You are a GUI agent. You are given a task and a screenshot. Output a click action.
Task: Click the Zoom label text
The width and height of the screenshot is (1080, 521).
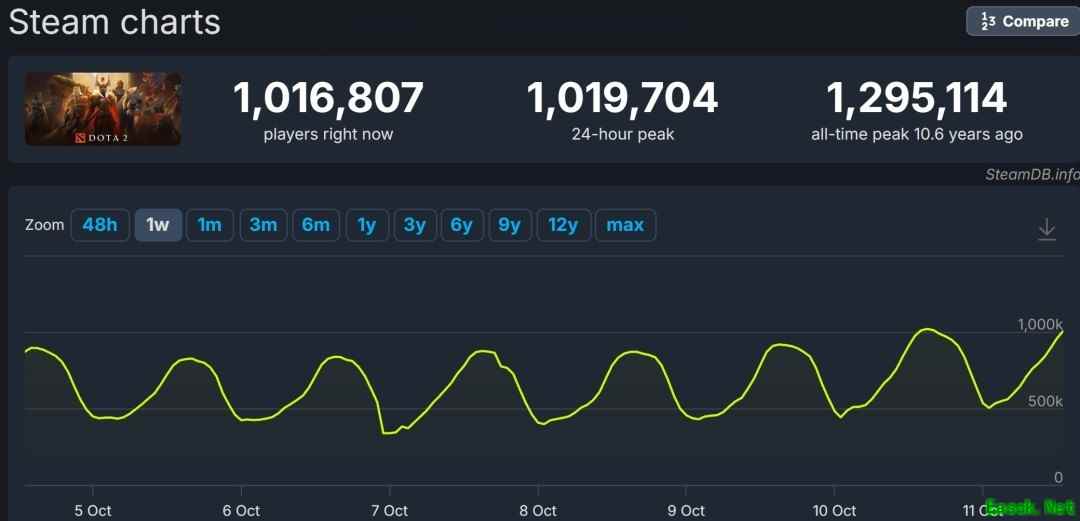tap(45, 225)
